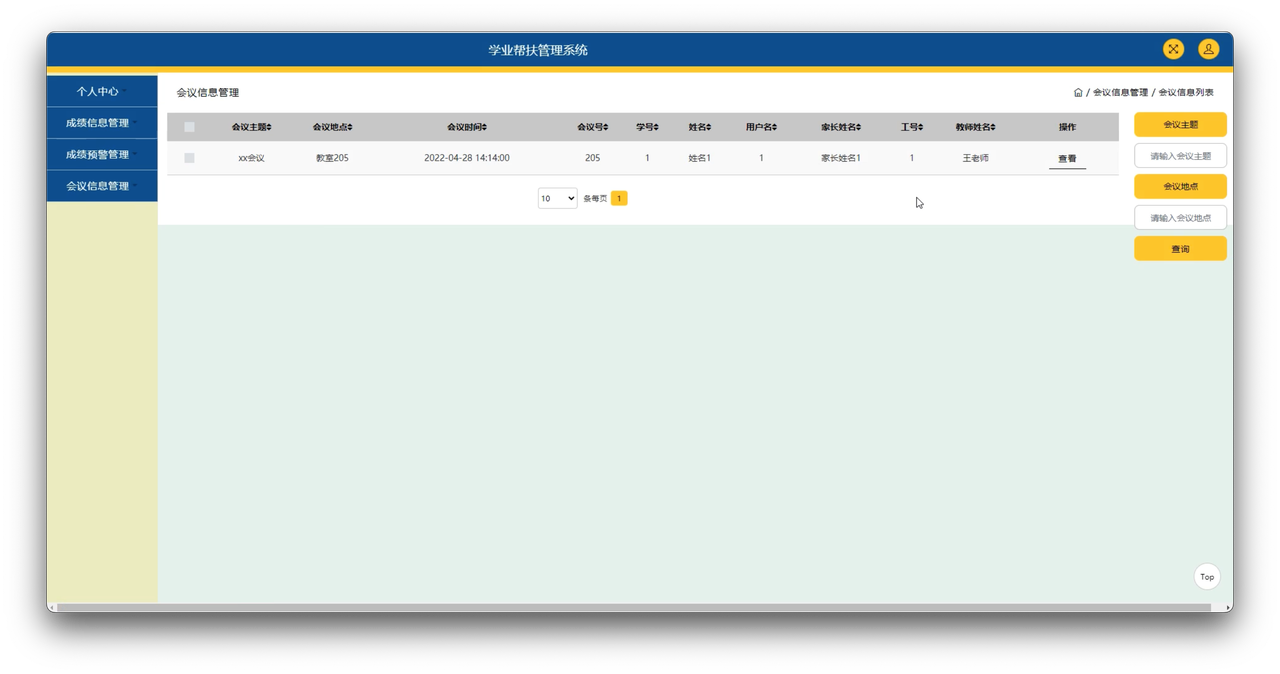
Task: Check the xx会议 row checkbox
Action: [x=189, y=158]
